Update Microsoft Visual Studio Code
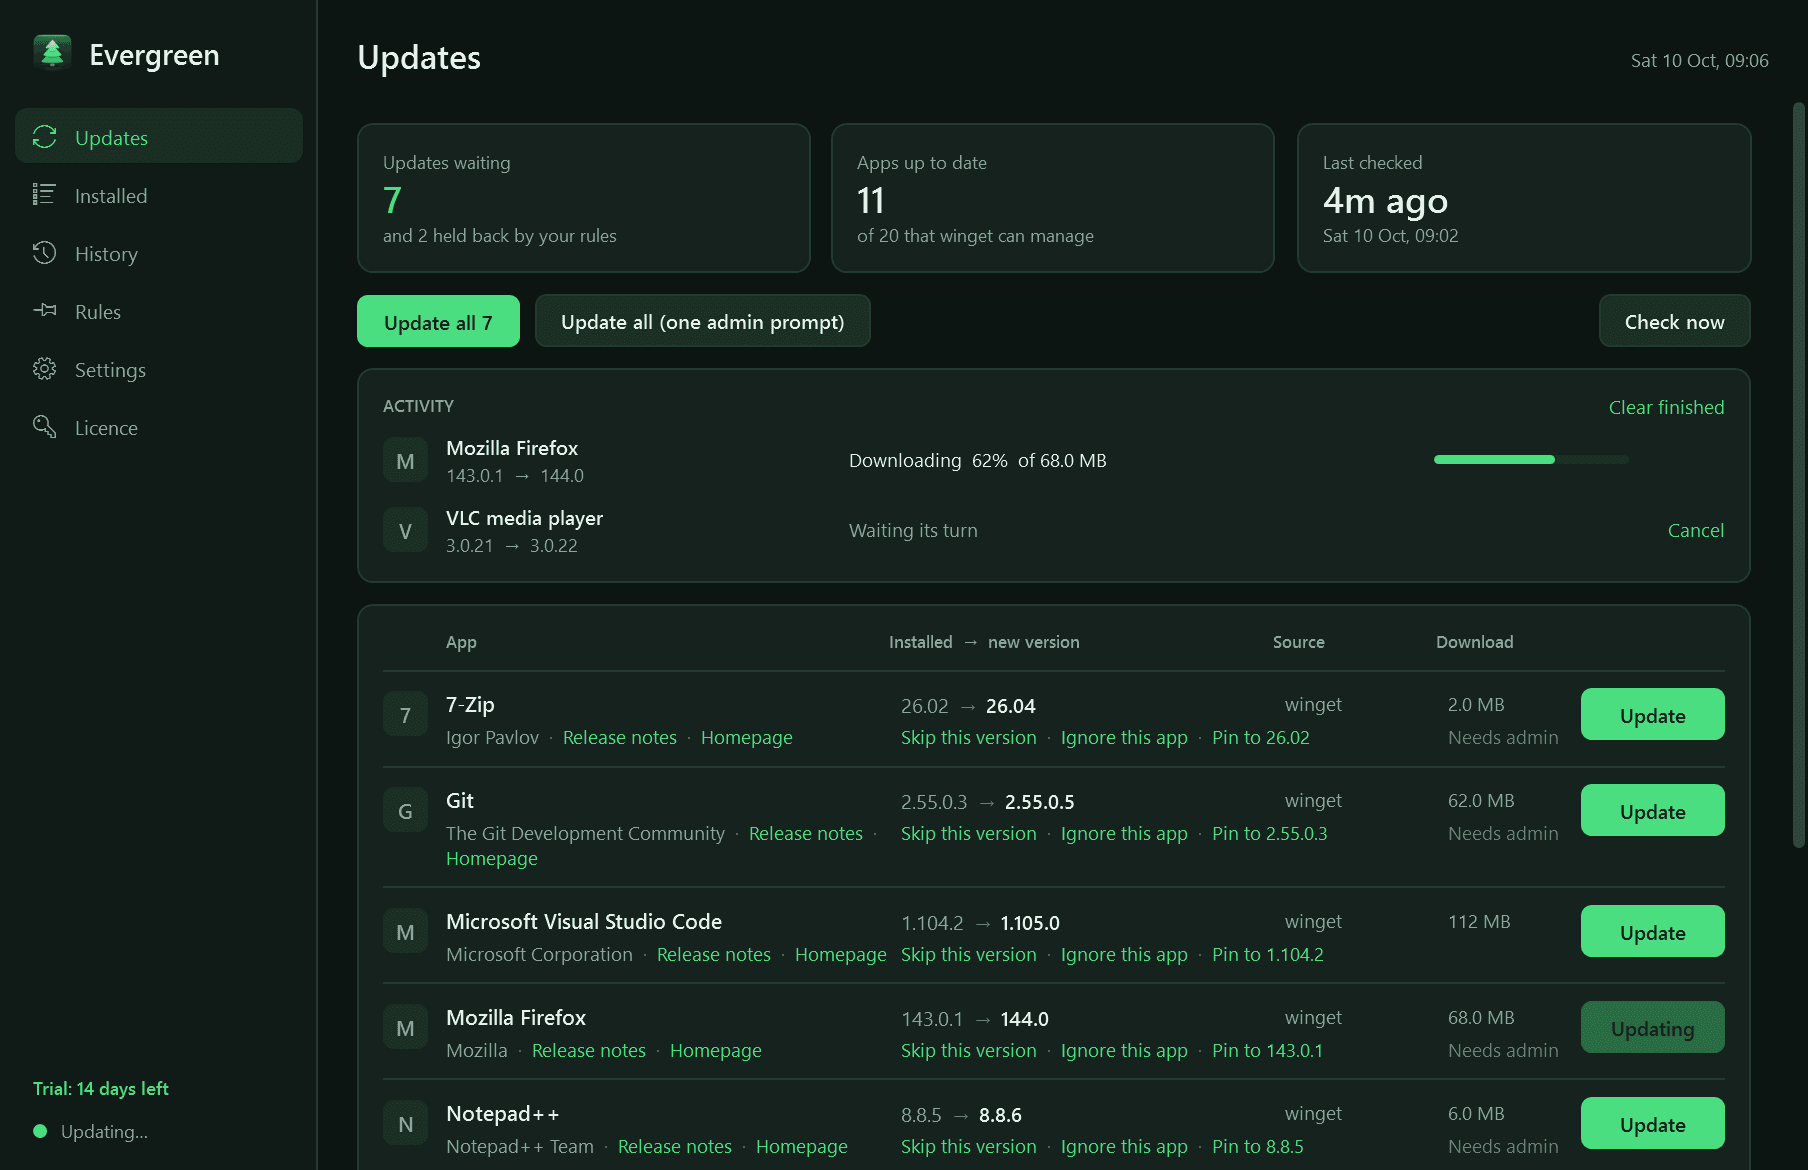Screen dimensions: 1808x1170 tap(1653, 931)
